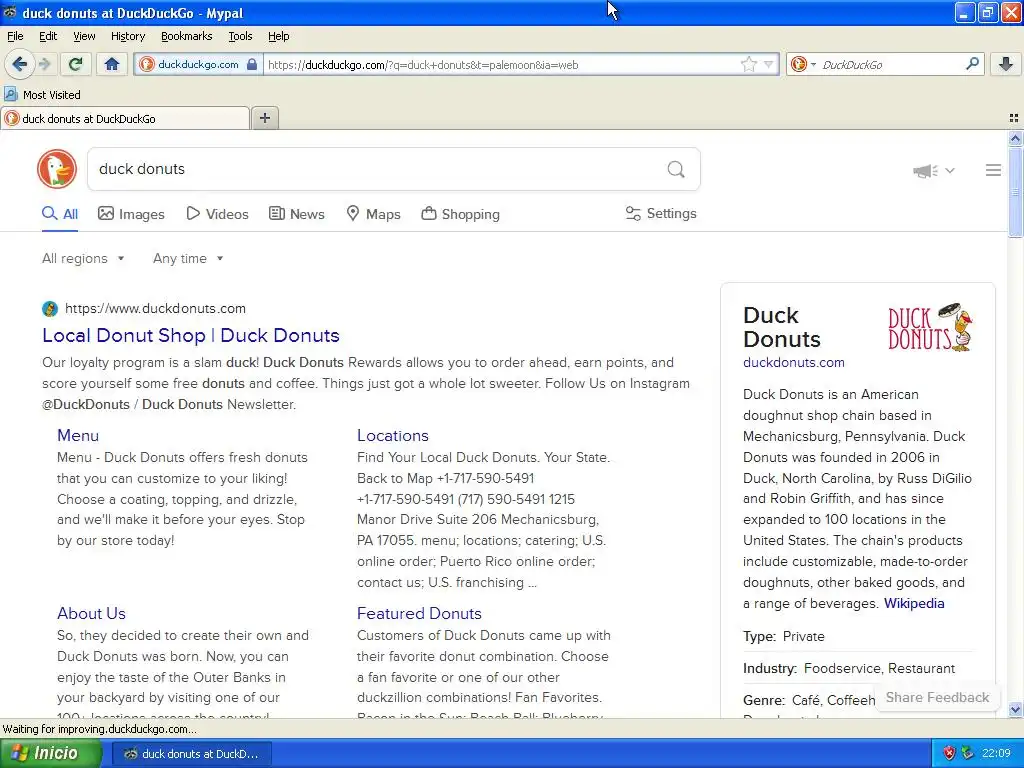Click the list all tabs icon
Viewport: 1024px width, 768px height.
1014,118
